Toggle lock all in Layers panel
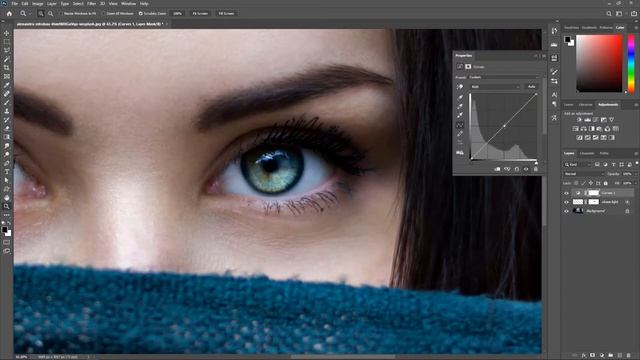This screenshot has width=640, height=360. point(606,183)
